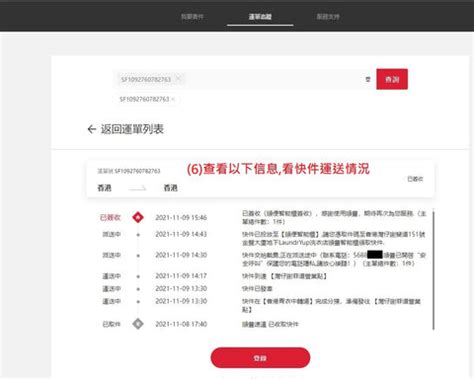Click the locker delivery description mentioning LaundrYup
Screen dimensions: 474x379
pos(334,238)
